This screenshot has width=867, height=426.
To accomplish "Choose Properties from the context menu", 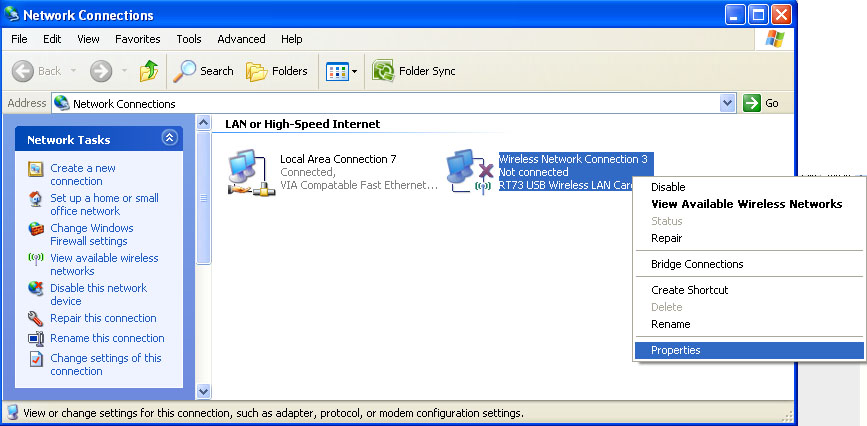I will point(676,350).
